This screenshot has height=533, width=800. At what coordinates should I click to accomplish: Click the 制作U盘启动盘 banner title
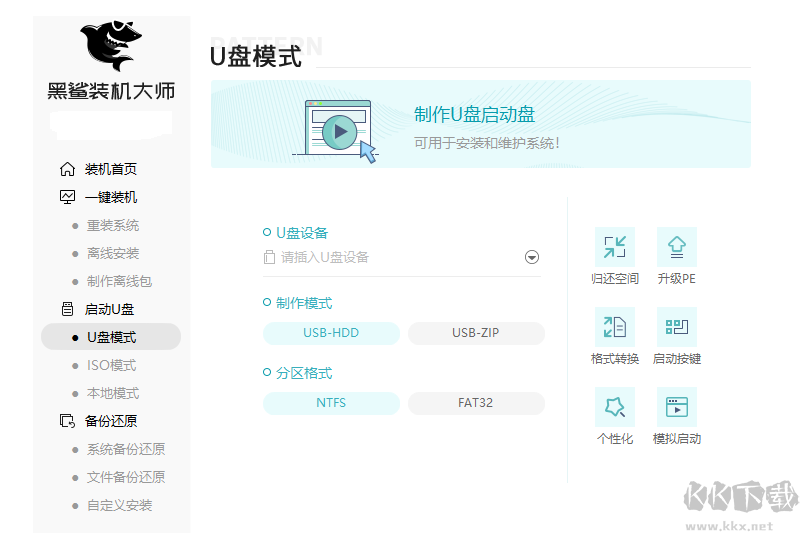[474, 114]
